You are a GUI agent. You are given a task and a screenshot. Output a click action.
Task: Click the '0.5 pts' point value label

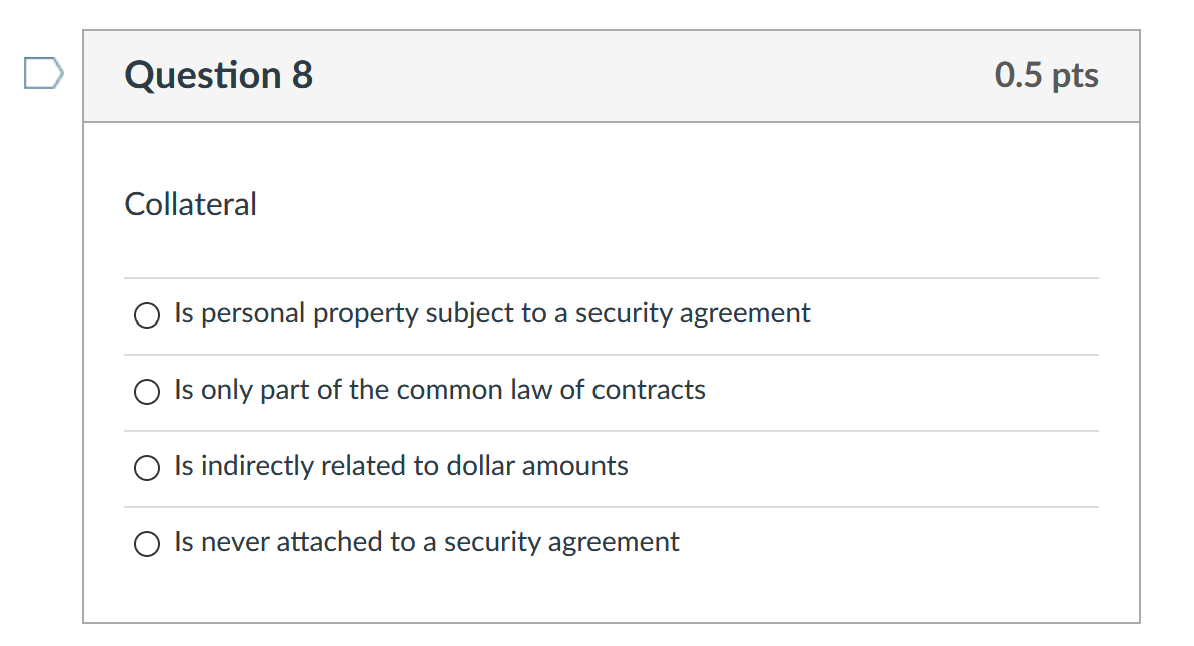pos(1047,75)
